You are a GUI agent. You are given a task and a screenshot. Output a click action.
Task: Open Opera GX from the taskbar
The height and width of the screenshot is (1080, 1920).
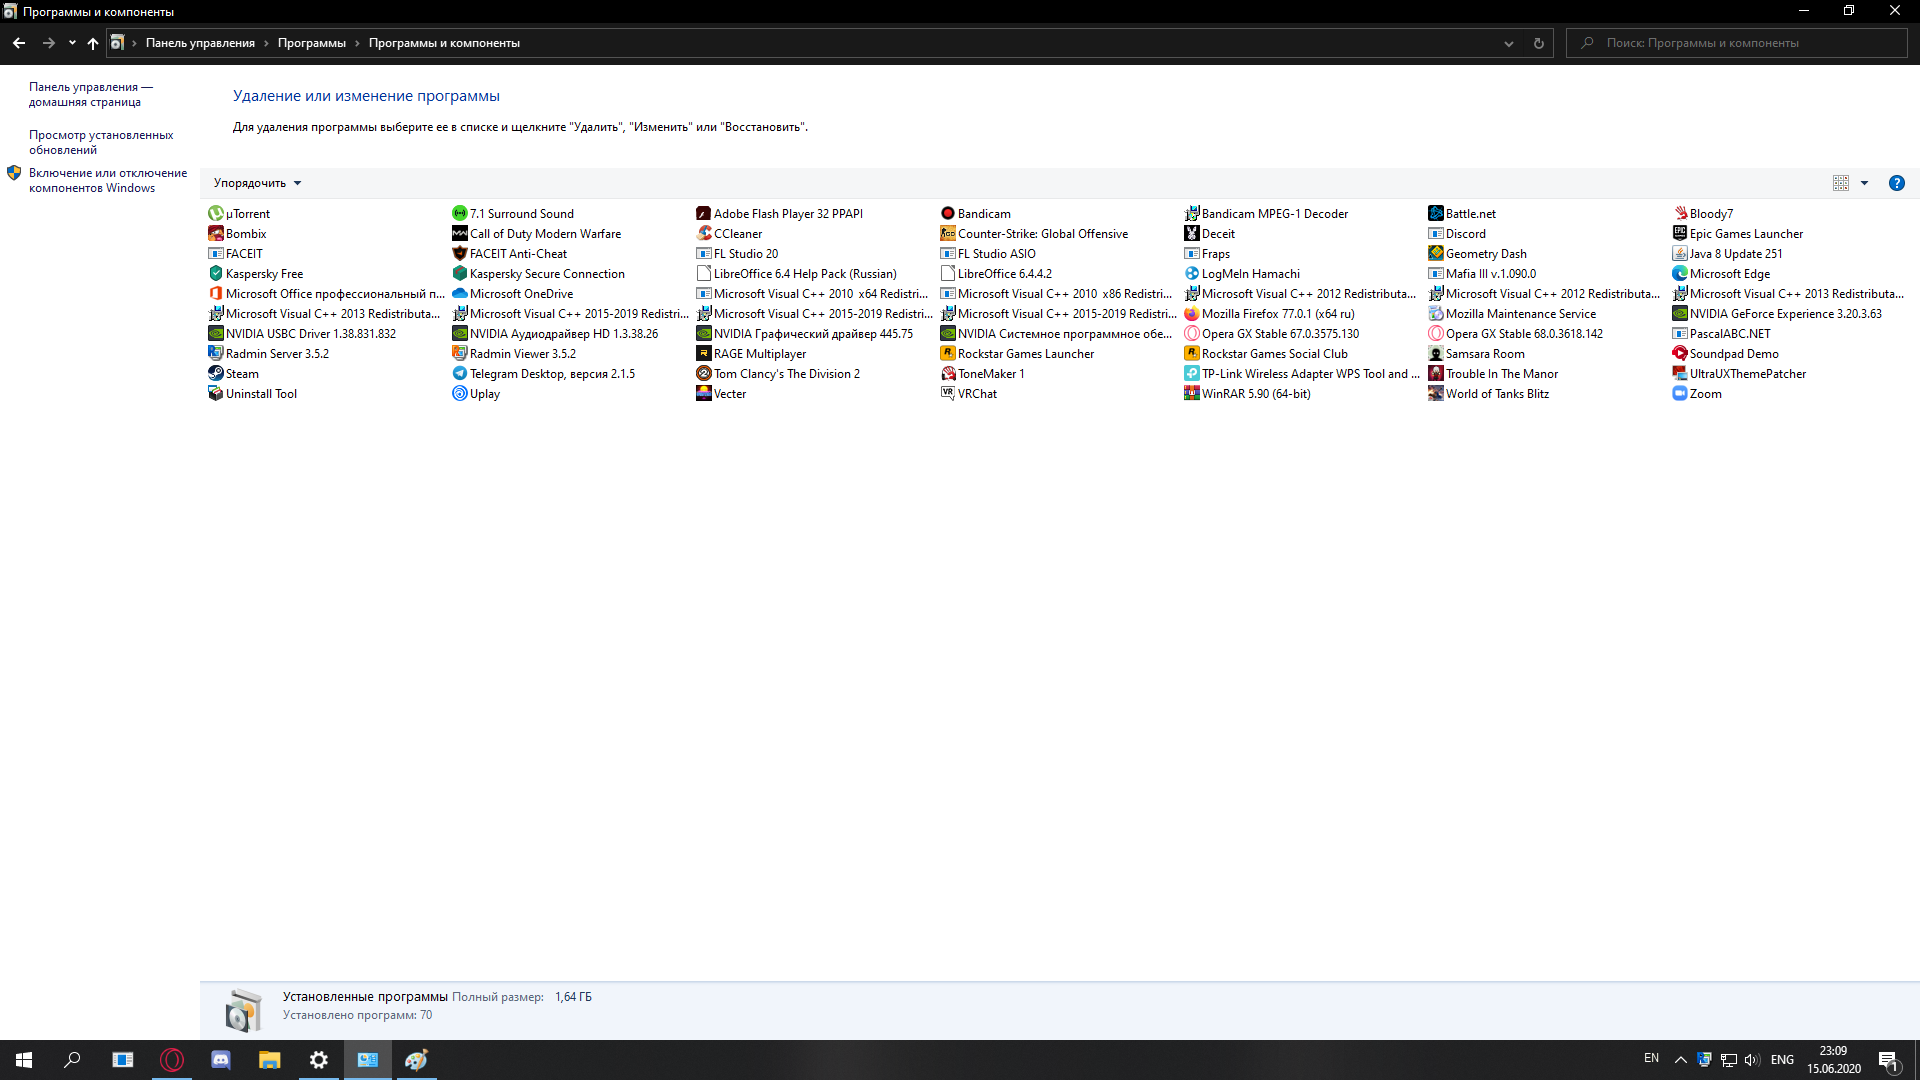click(172, 1060)
